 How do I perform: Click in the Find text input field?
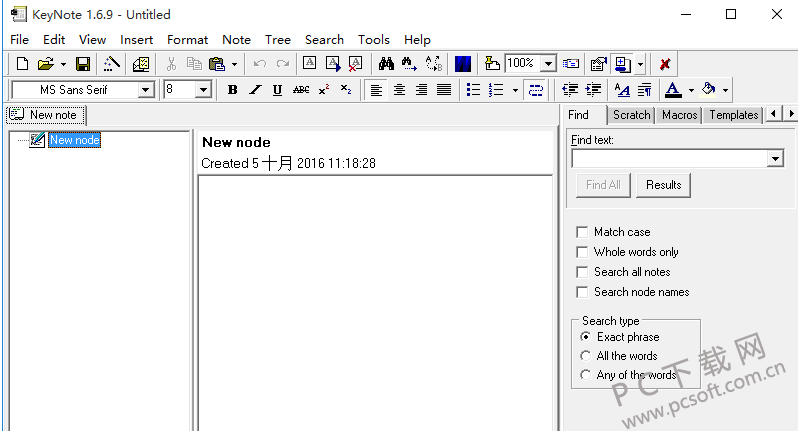(669, 159)
